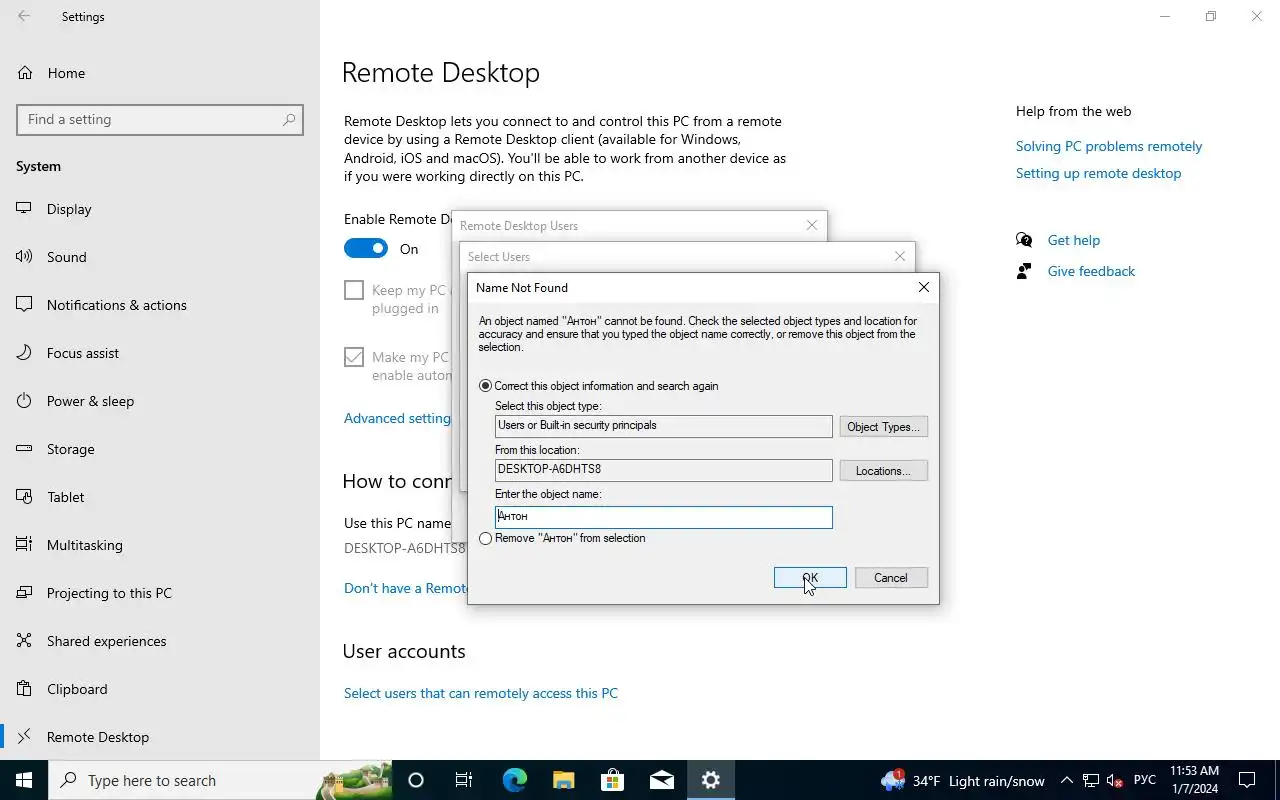Click the Remote Desktop sidebar icon
1280x800 pixels.
pyautogui.click(x=24, y=737)
